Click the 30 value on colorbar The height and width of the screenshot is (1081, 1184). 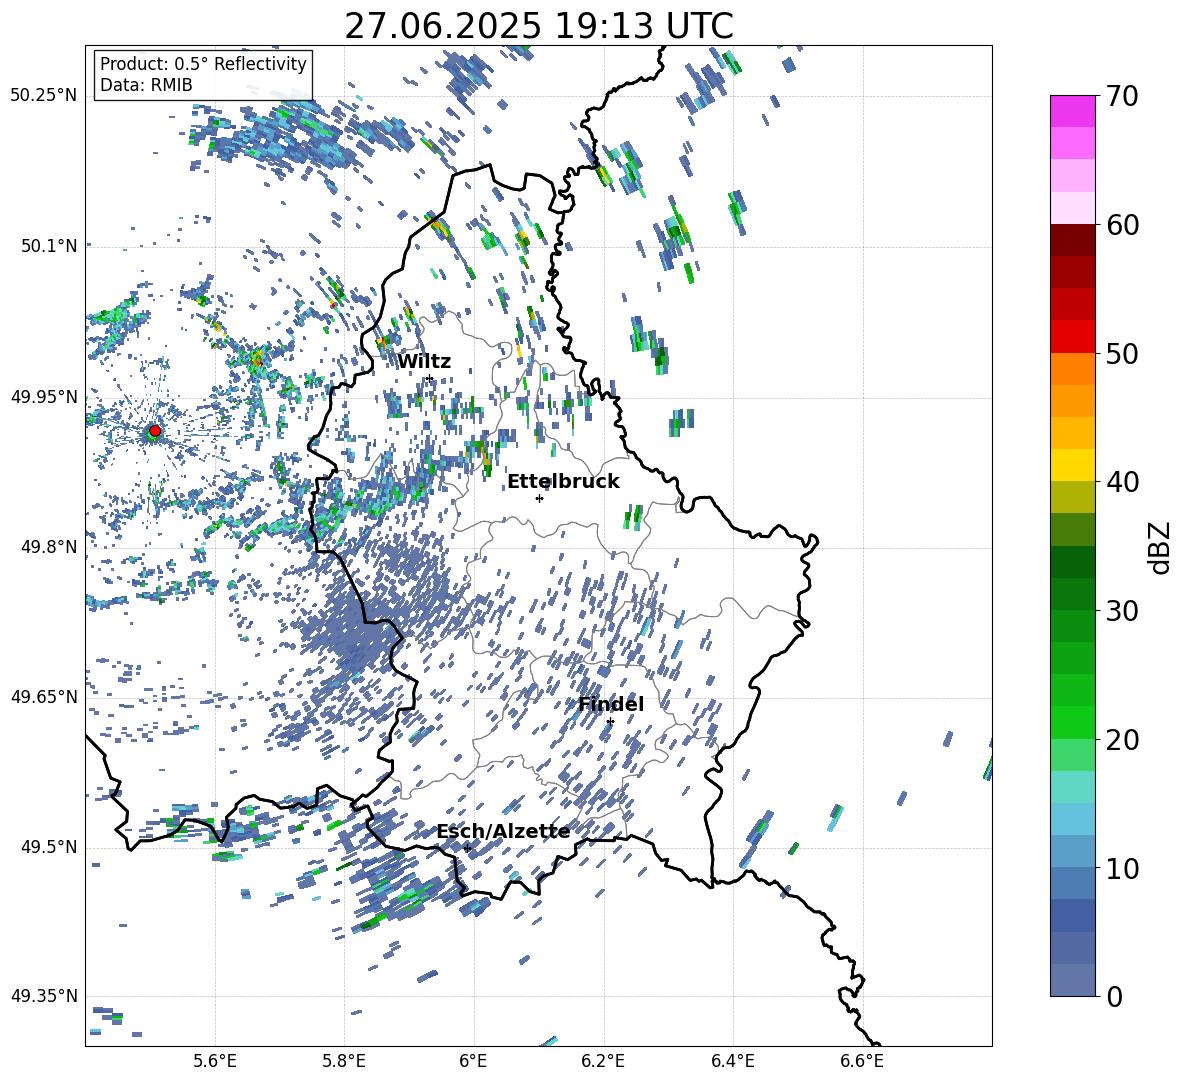coord(1122,611)
